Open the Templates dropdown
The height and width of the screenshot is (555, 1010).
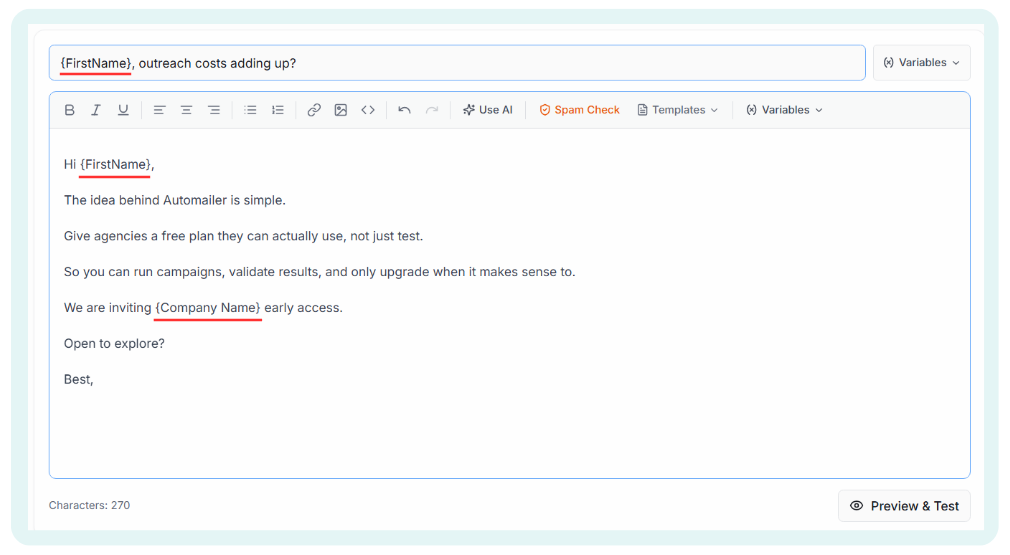(678, 110)
